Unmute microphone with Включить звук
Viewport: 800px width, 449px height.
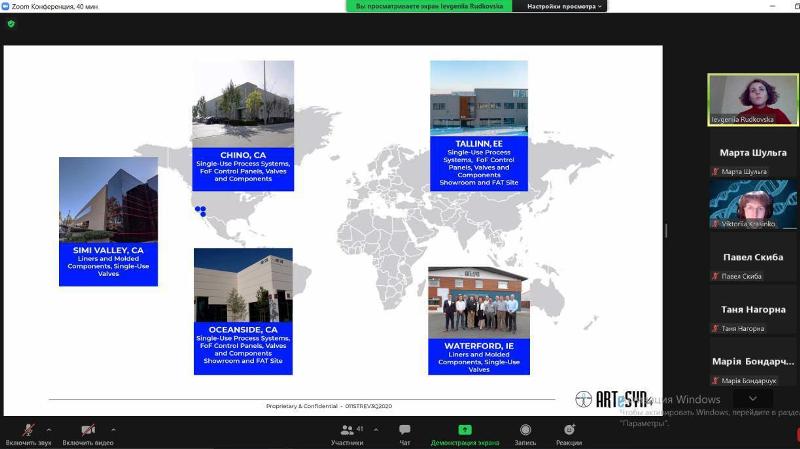[x=29, y=435]
